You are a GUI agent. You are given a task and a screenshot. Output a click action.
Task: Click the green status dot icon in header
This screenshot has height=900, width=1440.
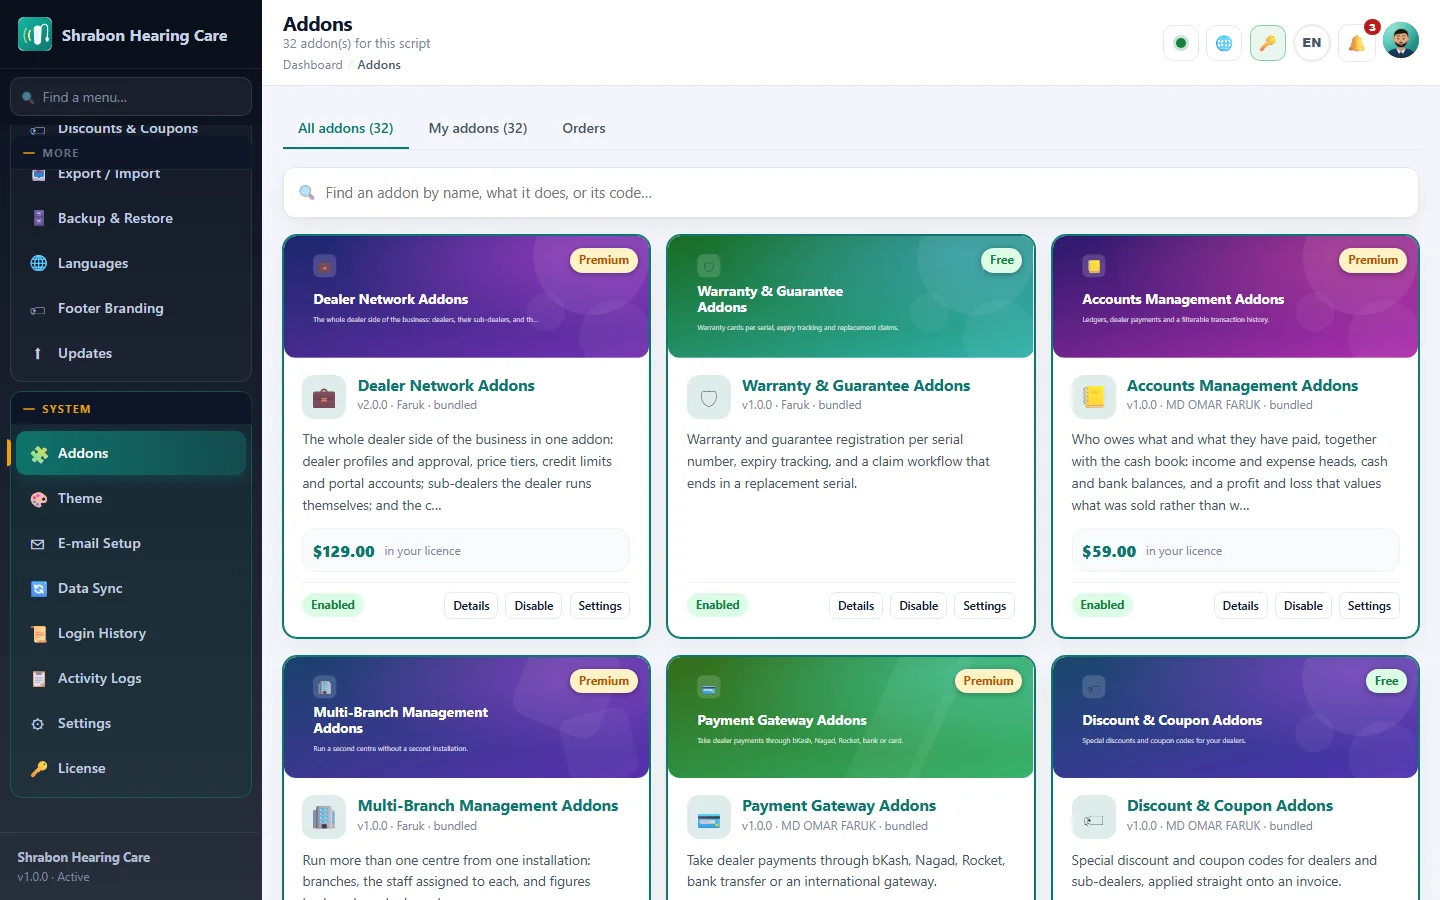(x=1181, y=43)
